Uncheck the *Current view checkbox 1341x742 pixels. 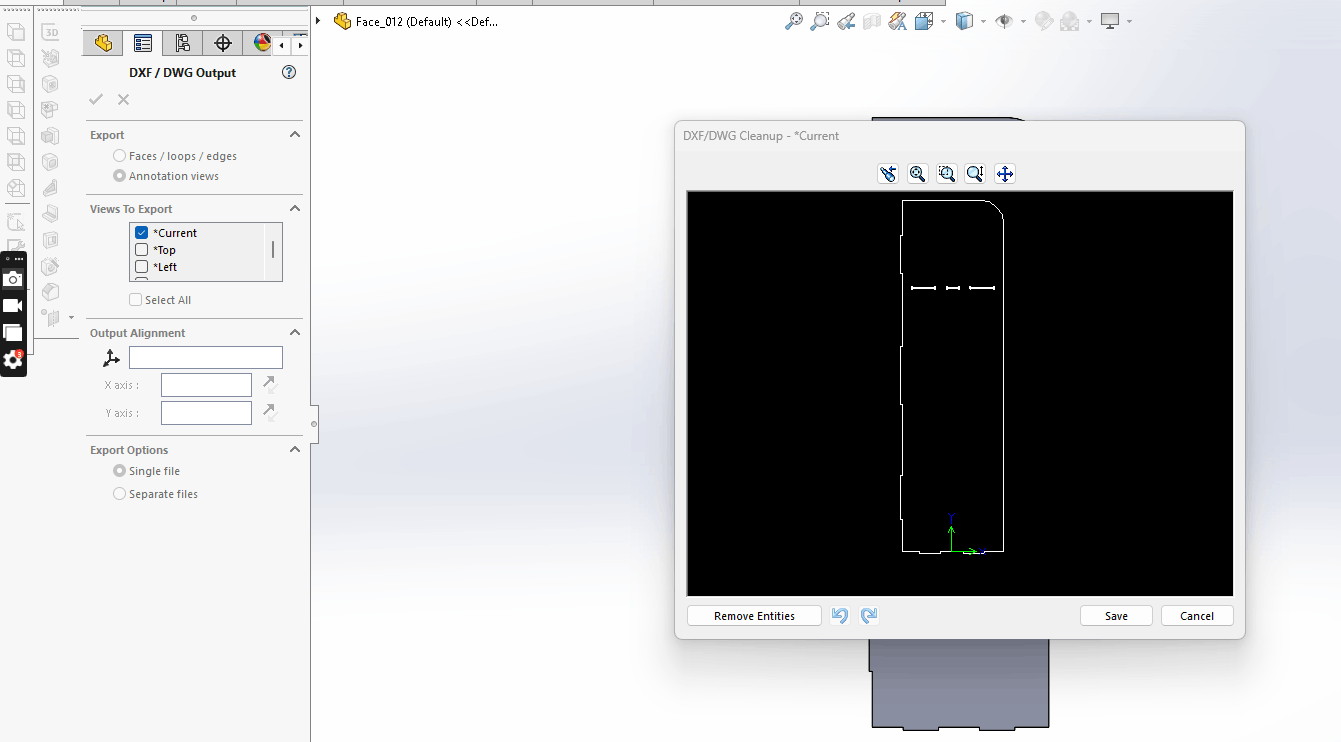[x=142, y=233]
